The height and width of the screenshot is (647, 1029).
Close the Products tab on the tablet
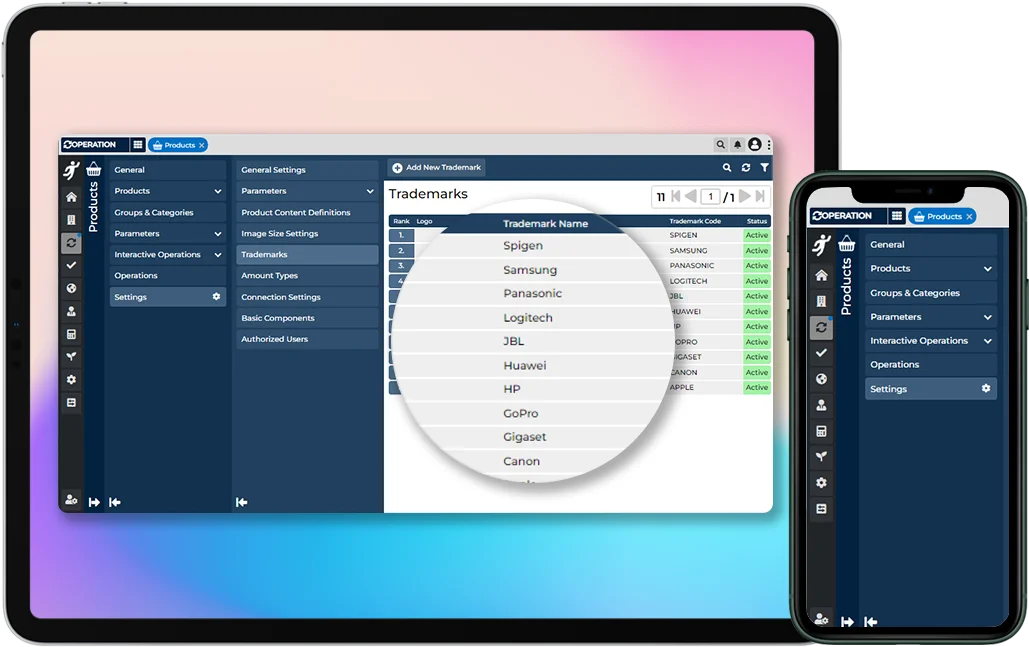tap(201, 145)
